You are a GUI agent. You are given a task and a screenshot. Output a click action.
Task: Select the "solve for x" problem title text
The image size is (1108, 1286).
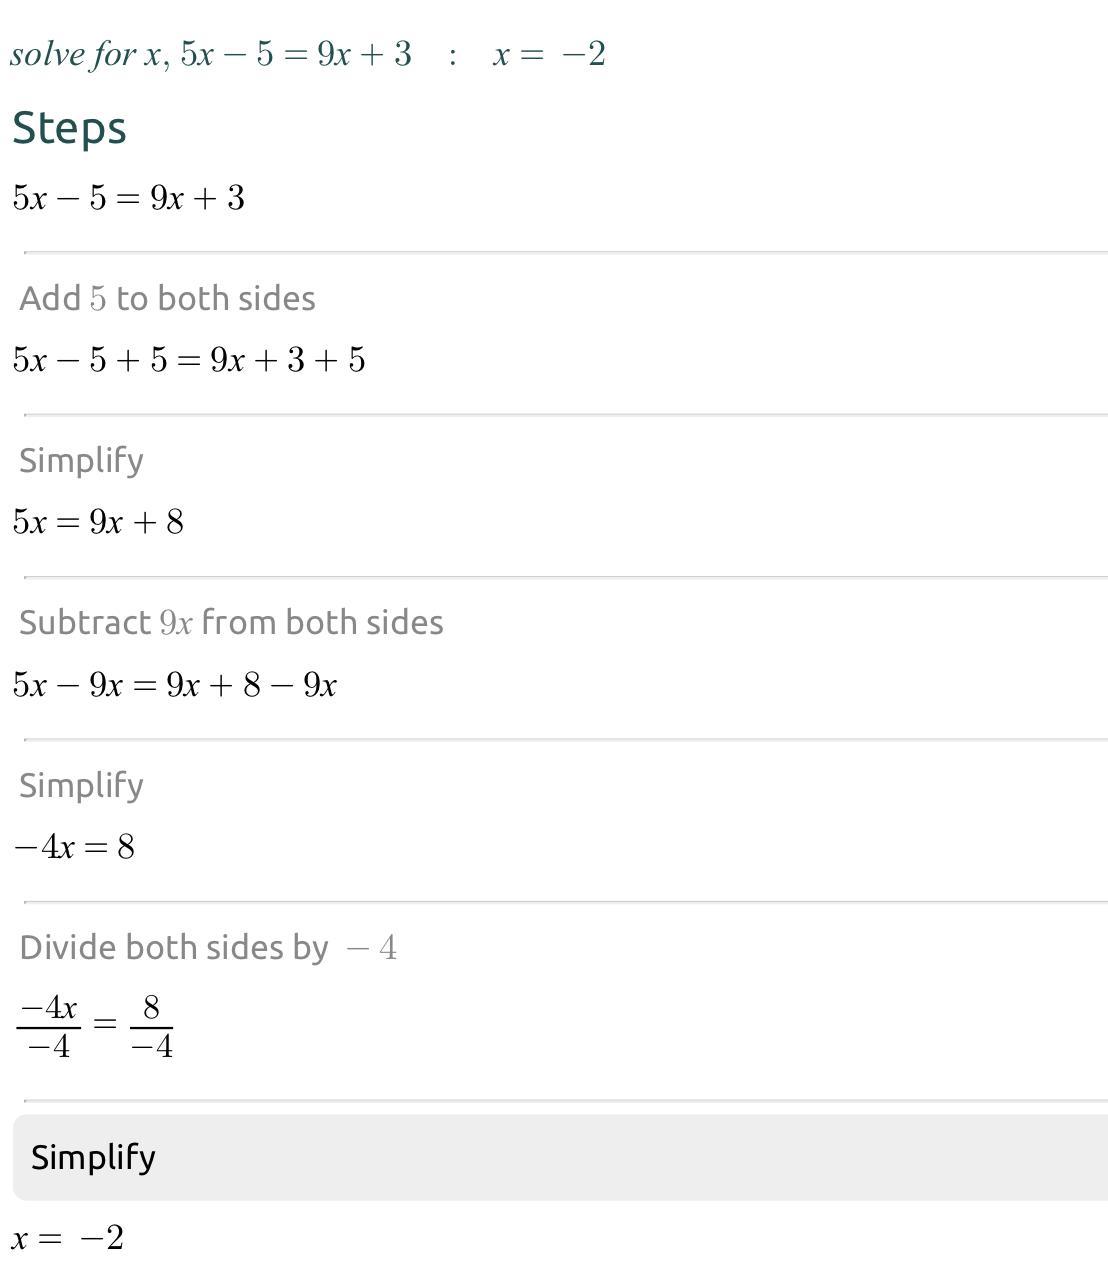click(86, 53)
